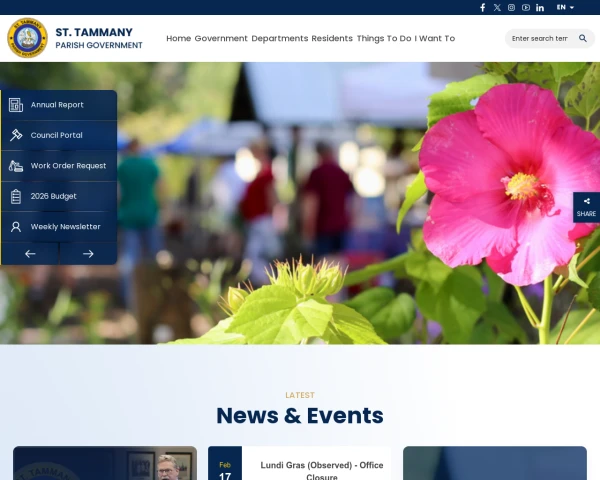Image resolution: width=600 pixels, height=480 pixels.
Task: Open the 2026 Budget link
Action: (54, 196)
